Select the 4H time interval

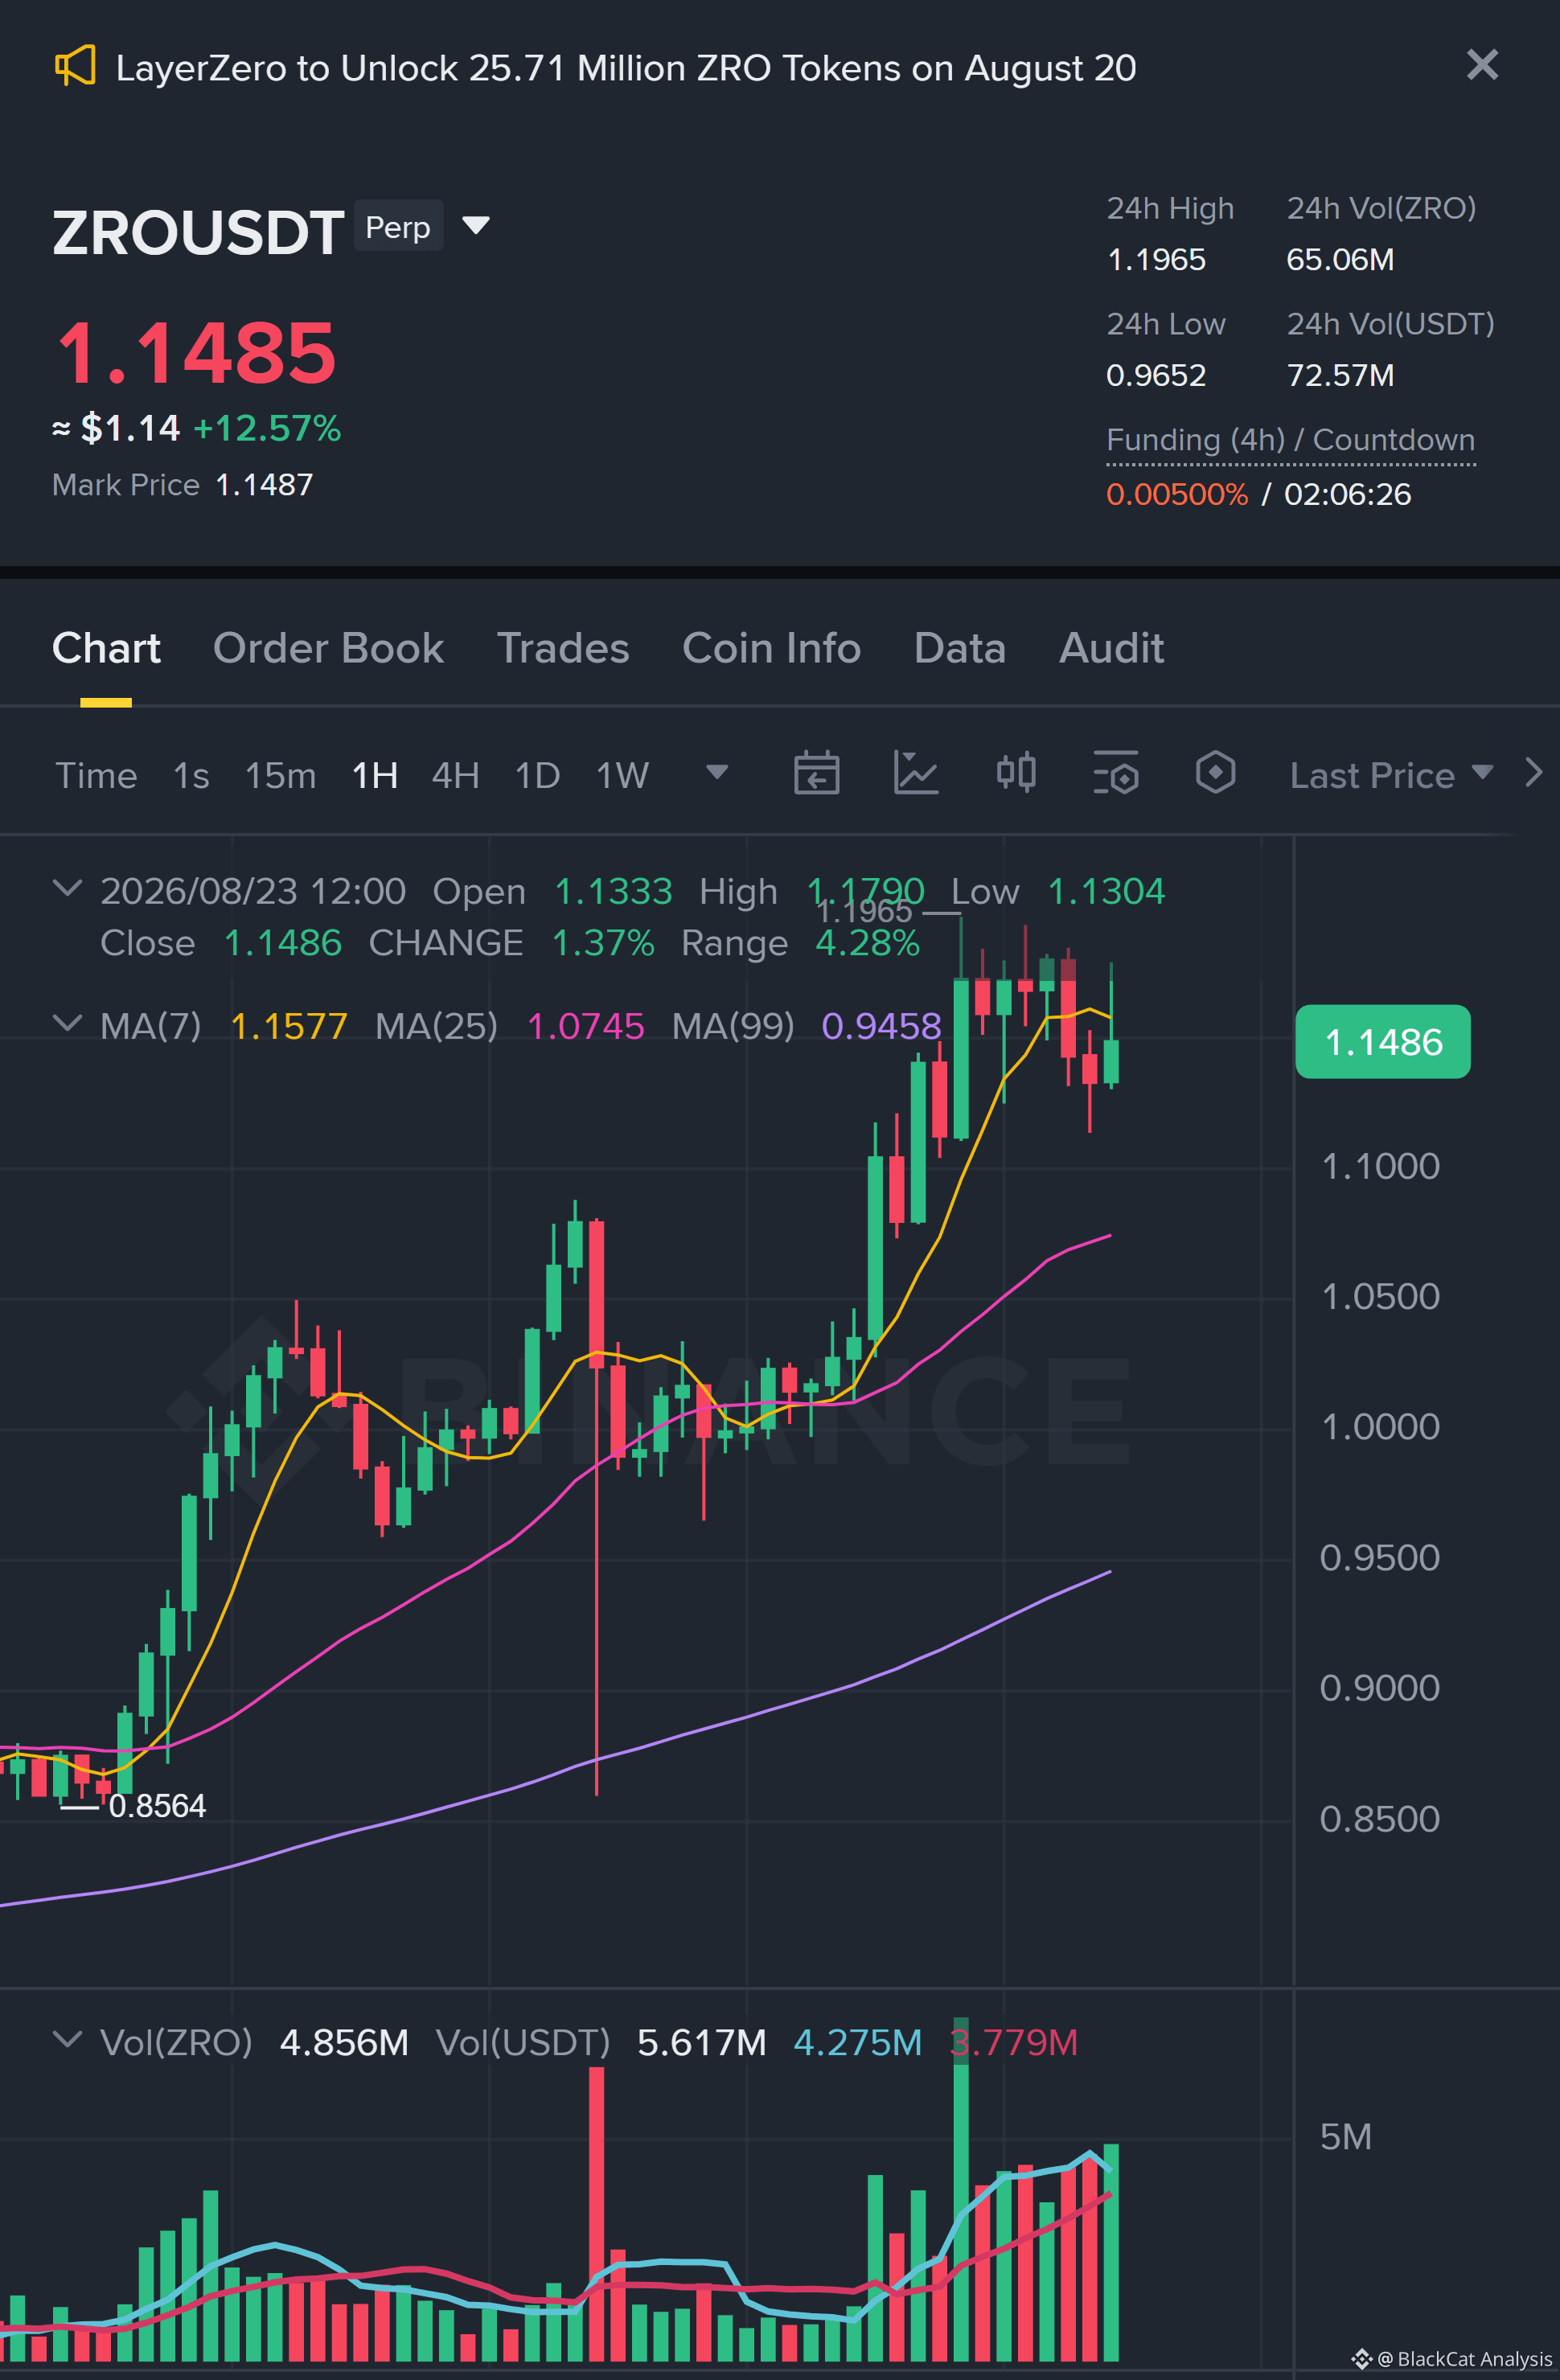[x=455, y=775]
